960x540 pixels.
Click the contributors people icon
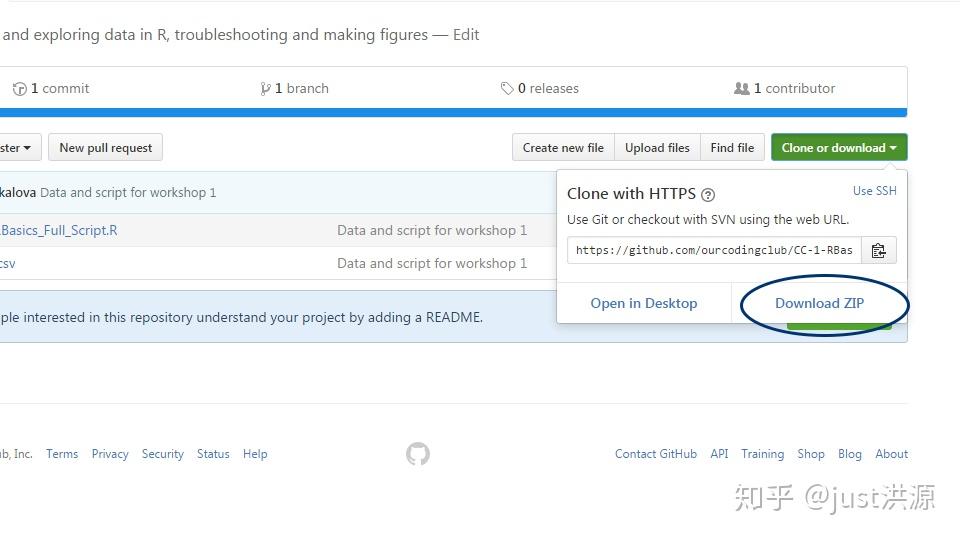(741, 89)
